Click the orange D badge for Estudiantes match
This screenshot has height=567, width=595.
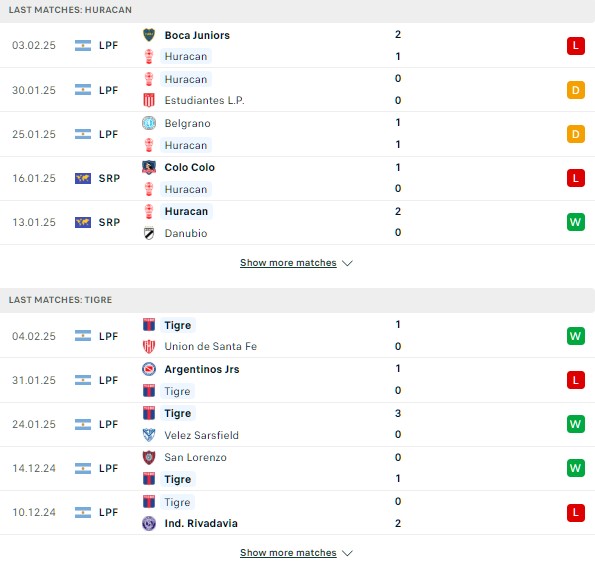[576, 90]
